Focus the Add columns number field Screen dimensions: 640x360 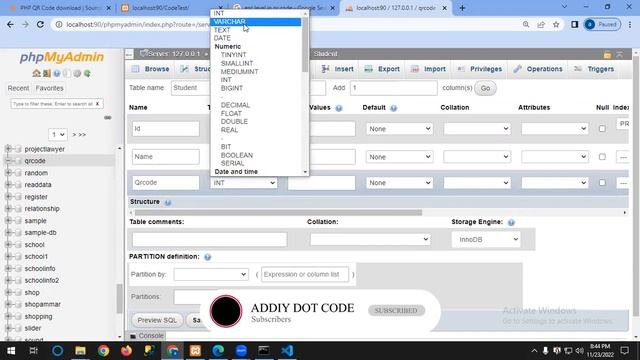tap(393, 88)
